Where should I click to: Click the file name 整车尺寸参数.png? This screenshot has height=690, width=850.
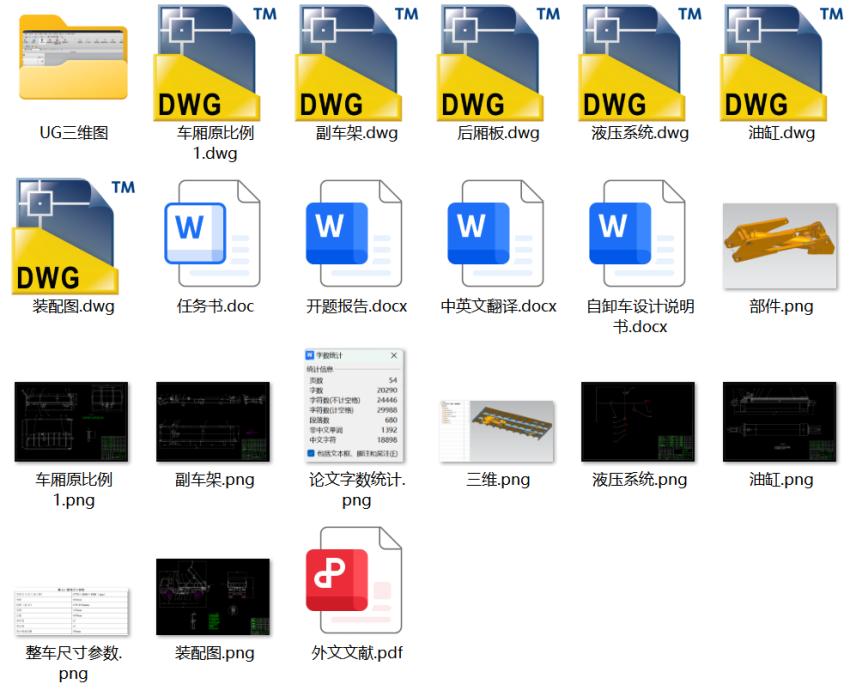(74, 663)
